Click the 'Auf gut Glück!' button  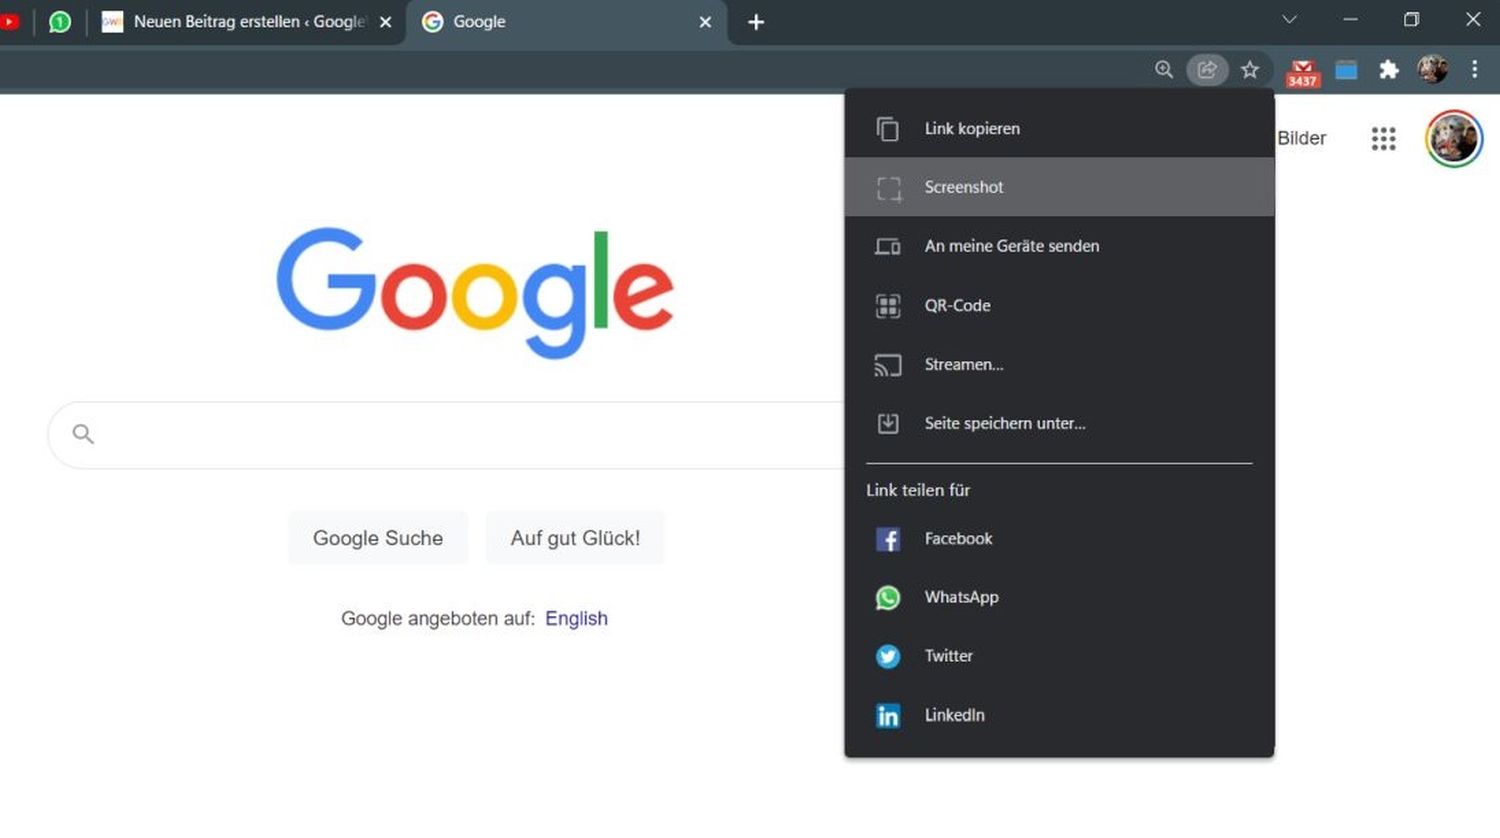(575, 538)
